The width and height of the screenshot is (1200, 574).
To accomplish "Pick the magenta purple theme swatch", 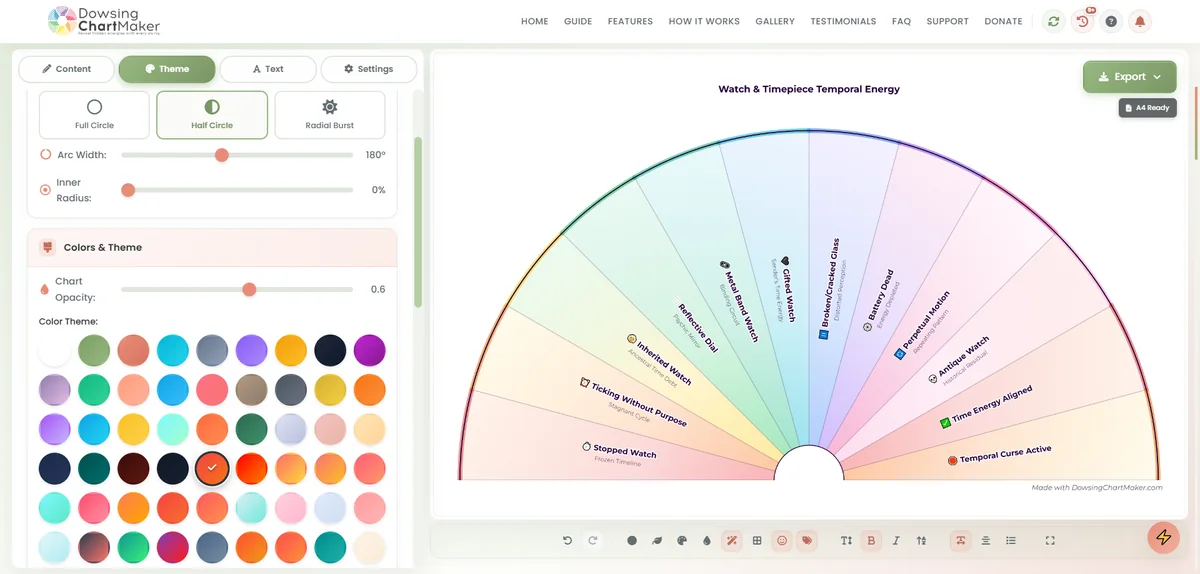I will pyautogui.click(x=369, y=350).
